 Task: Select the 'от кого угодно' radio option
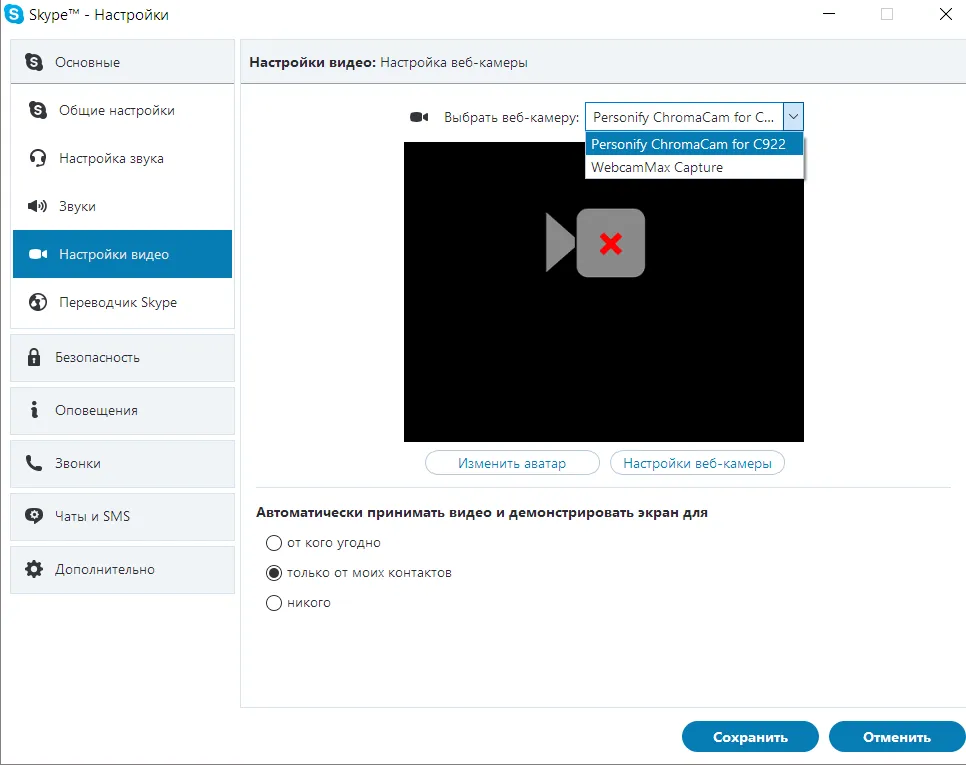point(274,543)
